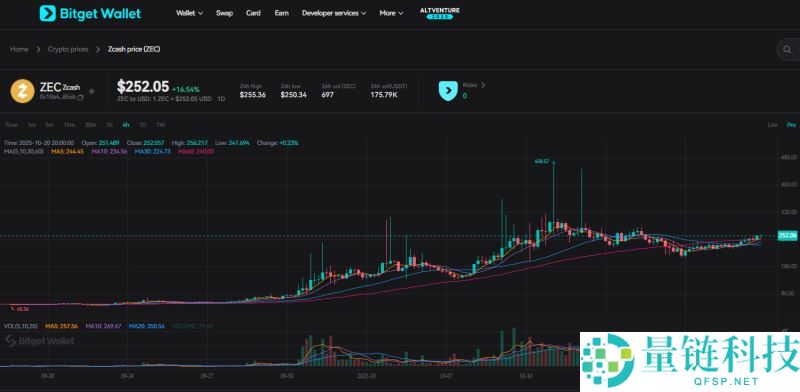
Task: Expand the More menu
Action: [391, 13]
